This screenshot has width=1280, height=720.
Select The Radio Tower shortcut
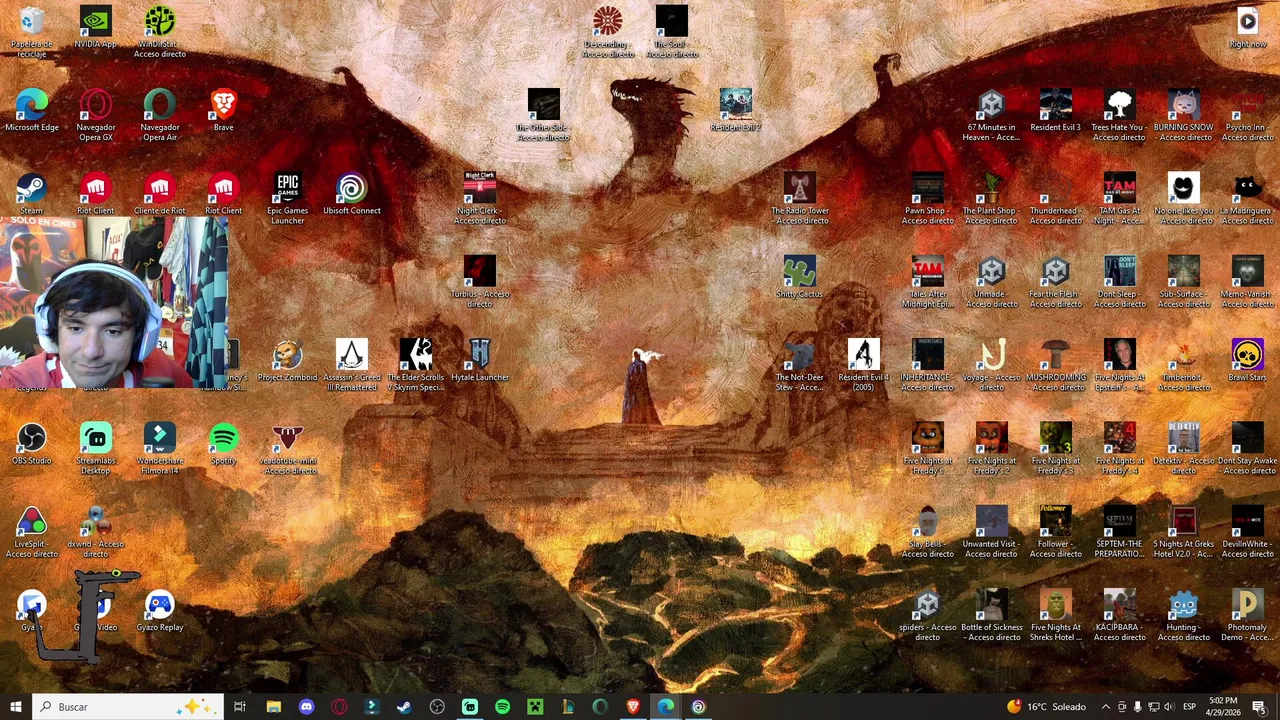tap(799, 198)
